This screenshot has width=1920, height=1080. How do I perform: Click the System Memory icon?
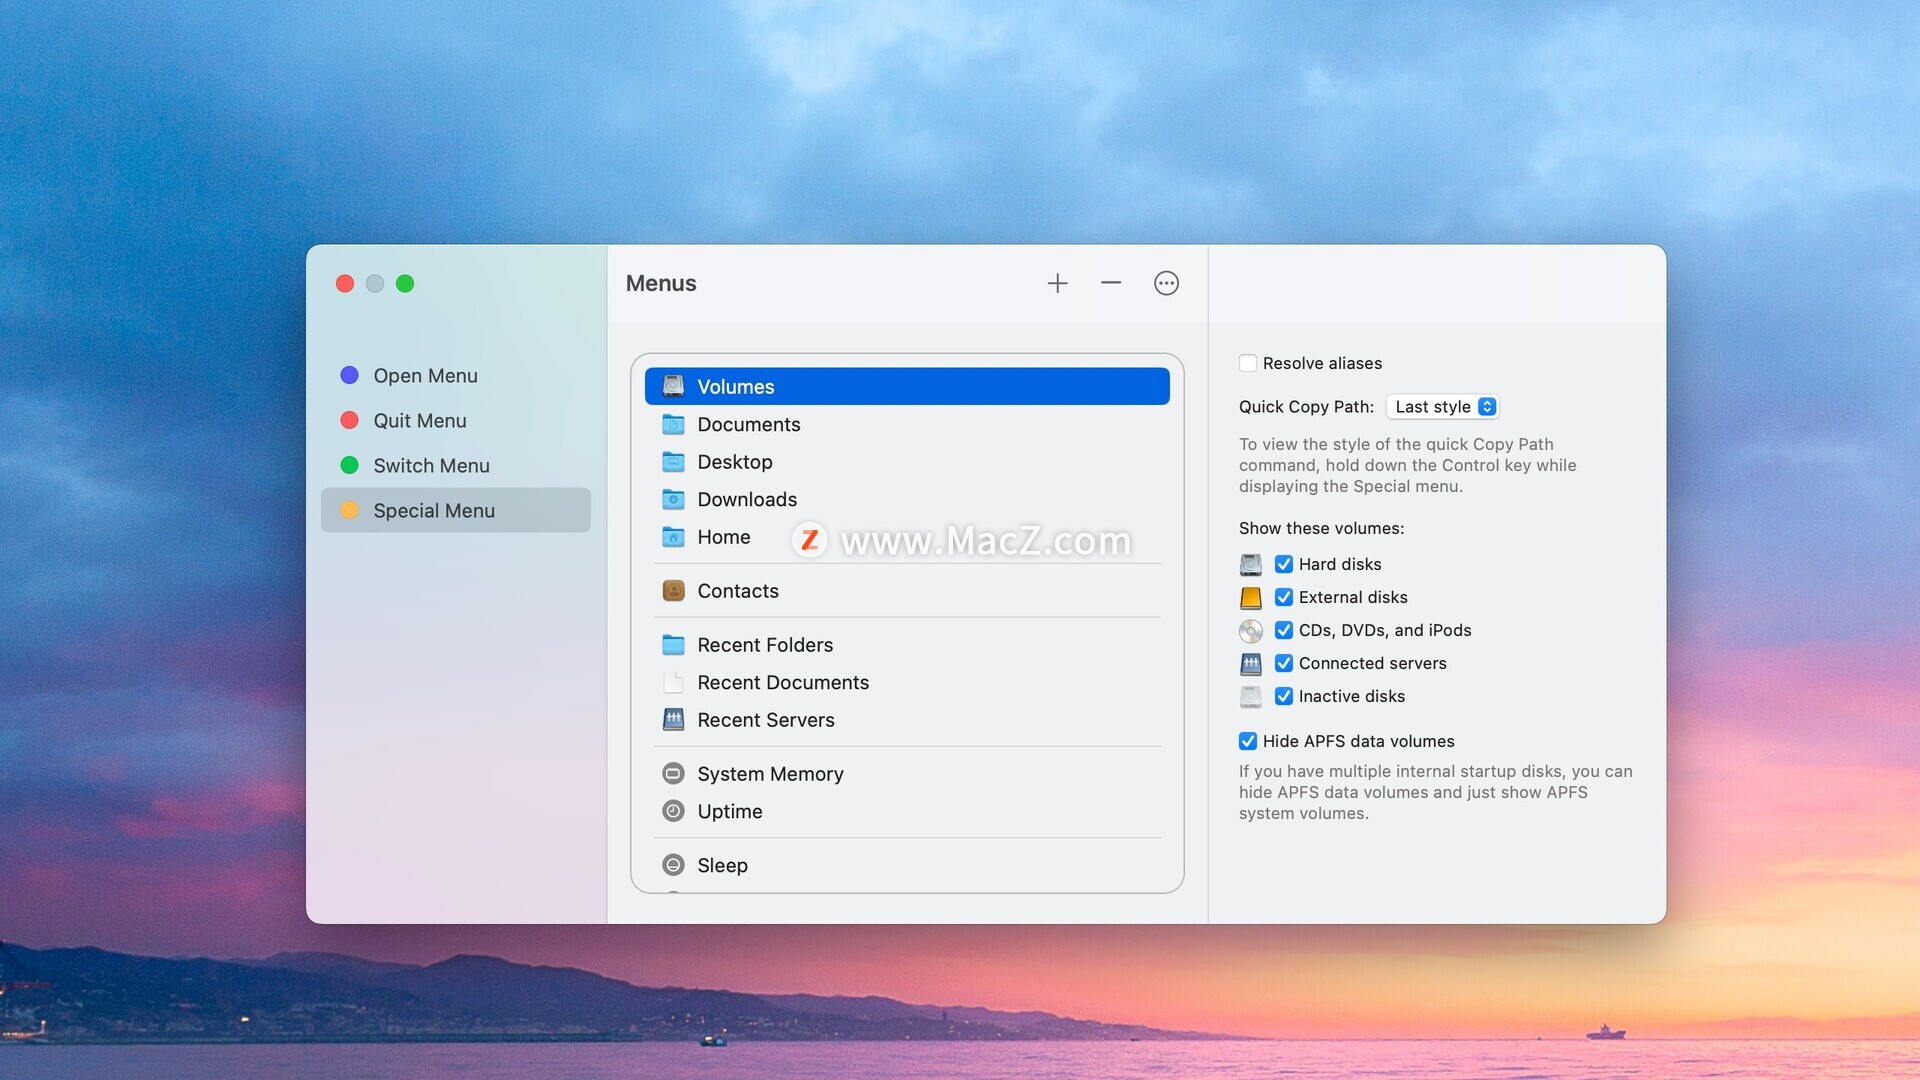(x=674, y=774)
